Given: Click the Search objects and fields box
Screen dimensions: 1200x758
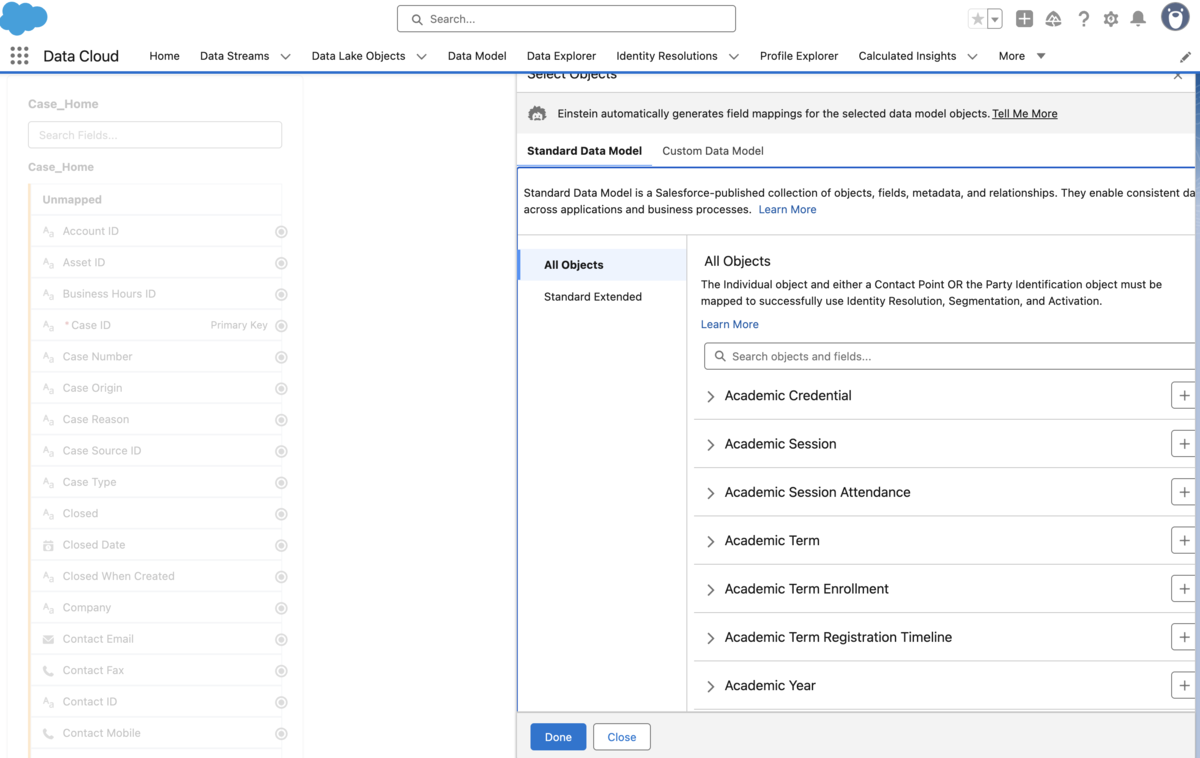Looking at the screenshot, I should pos(950,356).
